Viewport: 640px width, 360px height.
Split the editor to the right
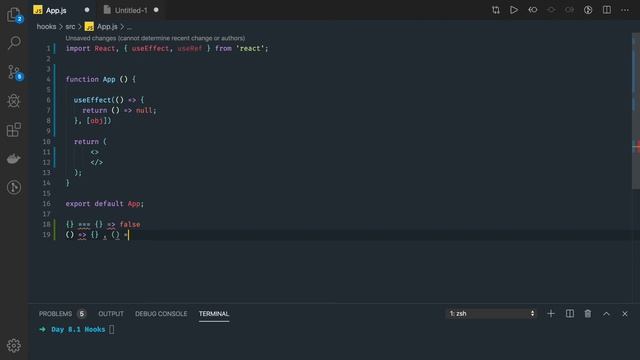tap(607, 10)
